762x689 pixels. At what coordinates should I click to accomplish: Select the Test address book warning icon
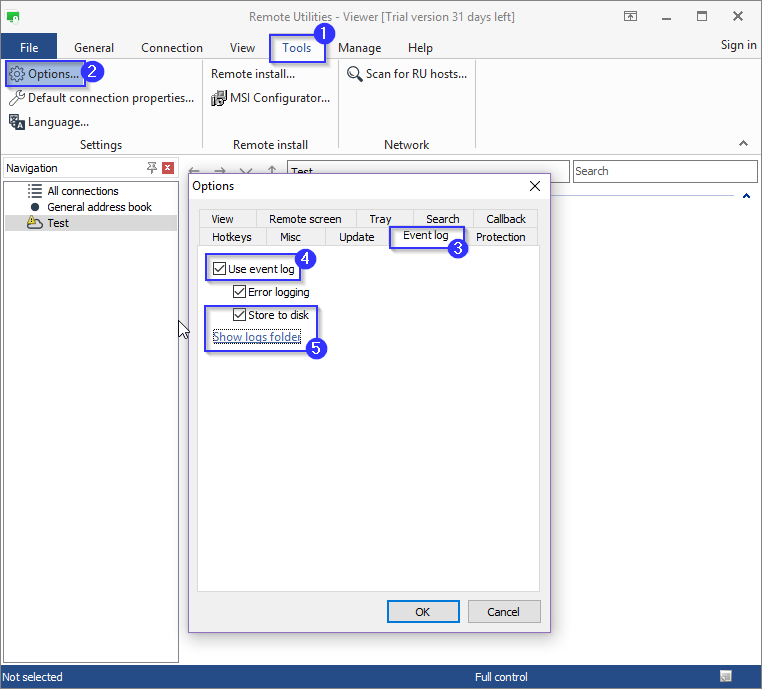click(35, 223)
